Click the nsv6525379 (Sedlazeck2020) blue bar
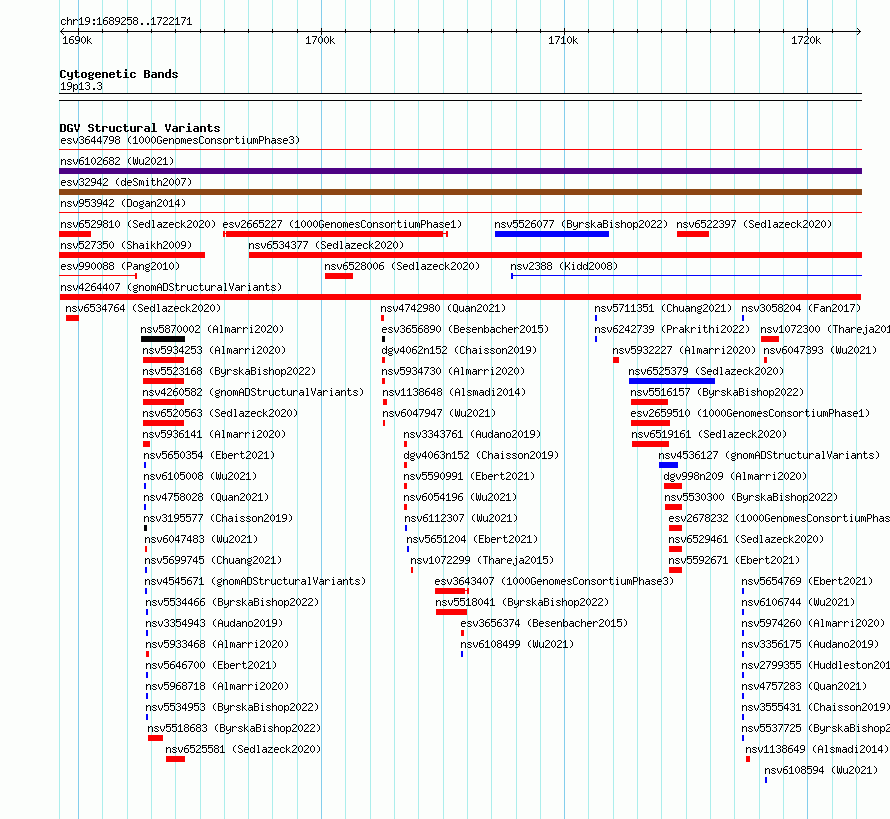 click(x=671, y=381)
